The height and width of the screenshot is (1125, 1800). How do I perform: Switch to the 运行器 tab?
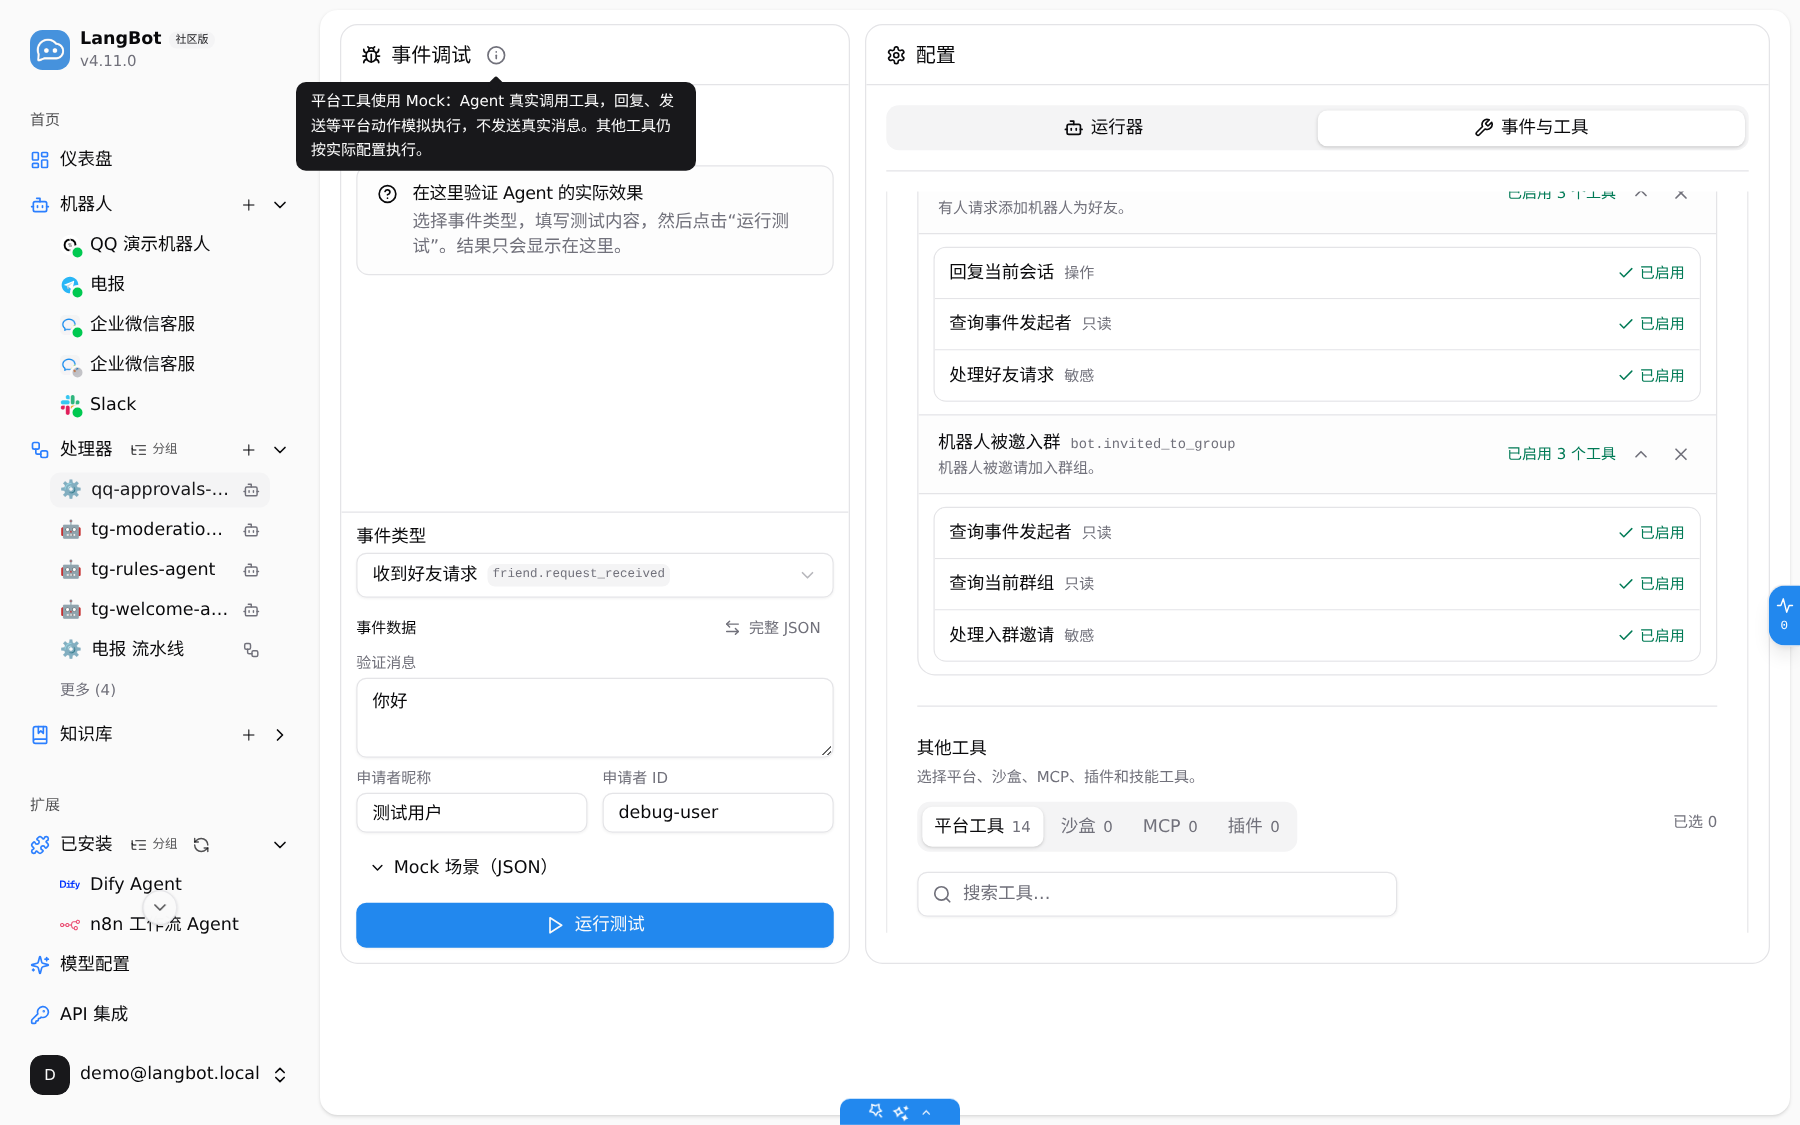pyautogui.click(x=1103, y=128)
